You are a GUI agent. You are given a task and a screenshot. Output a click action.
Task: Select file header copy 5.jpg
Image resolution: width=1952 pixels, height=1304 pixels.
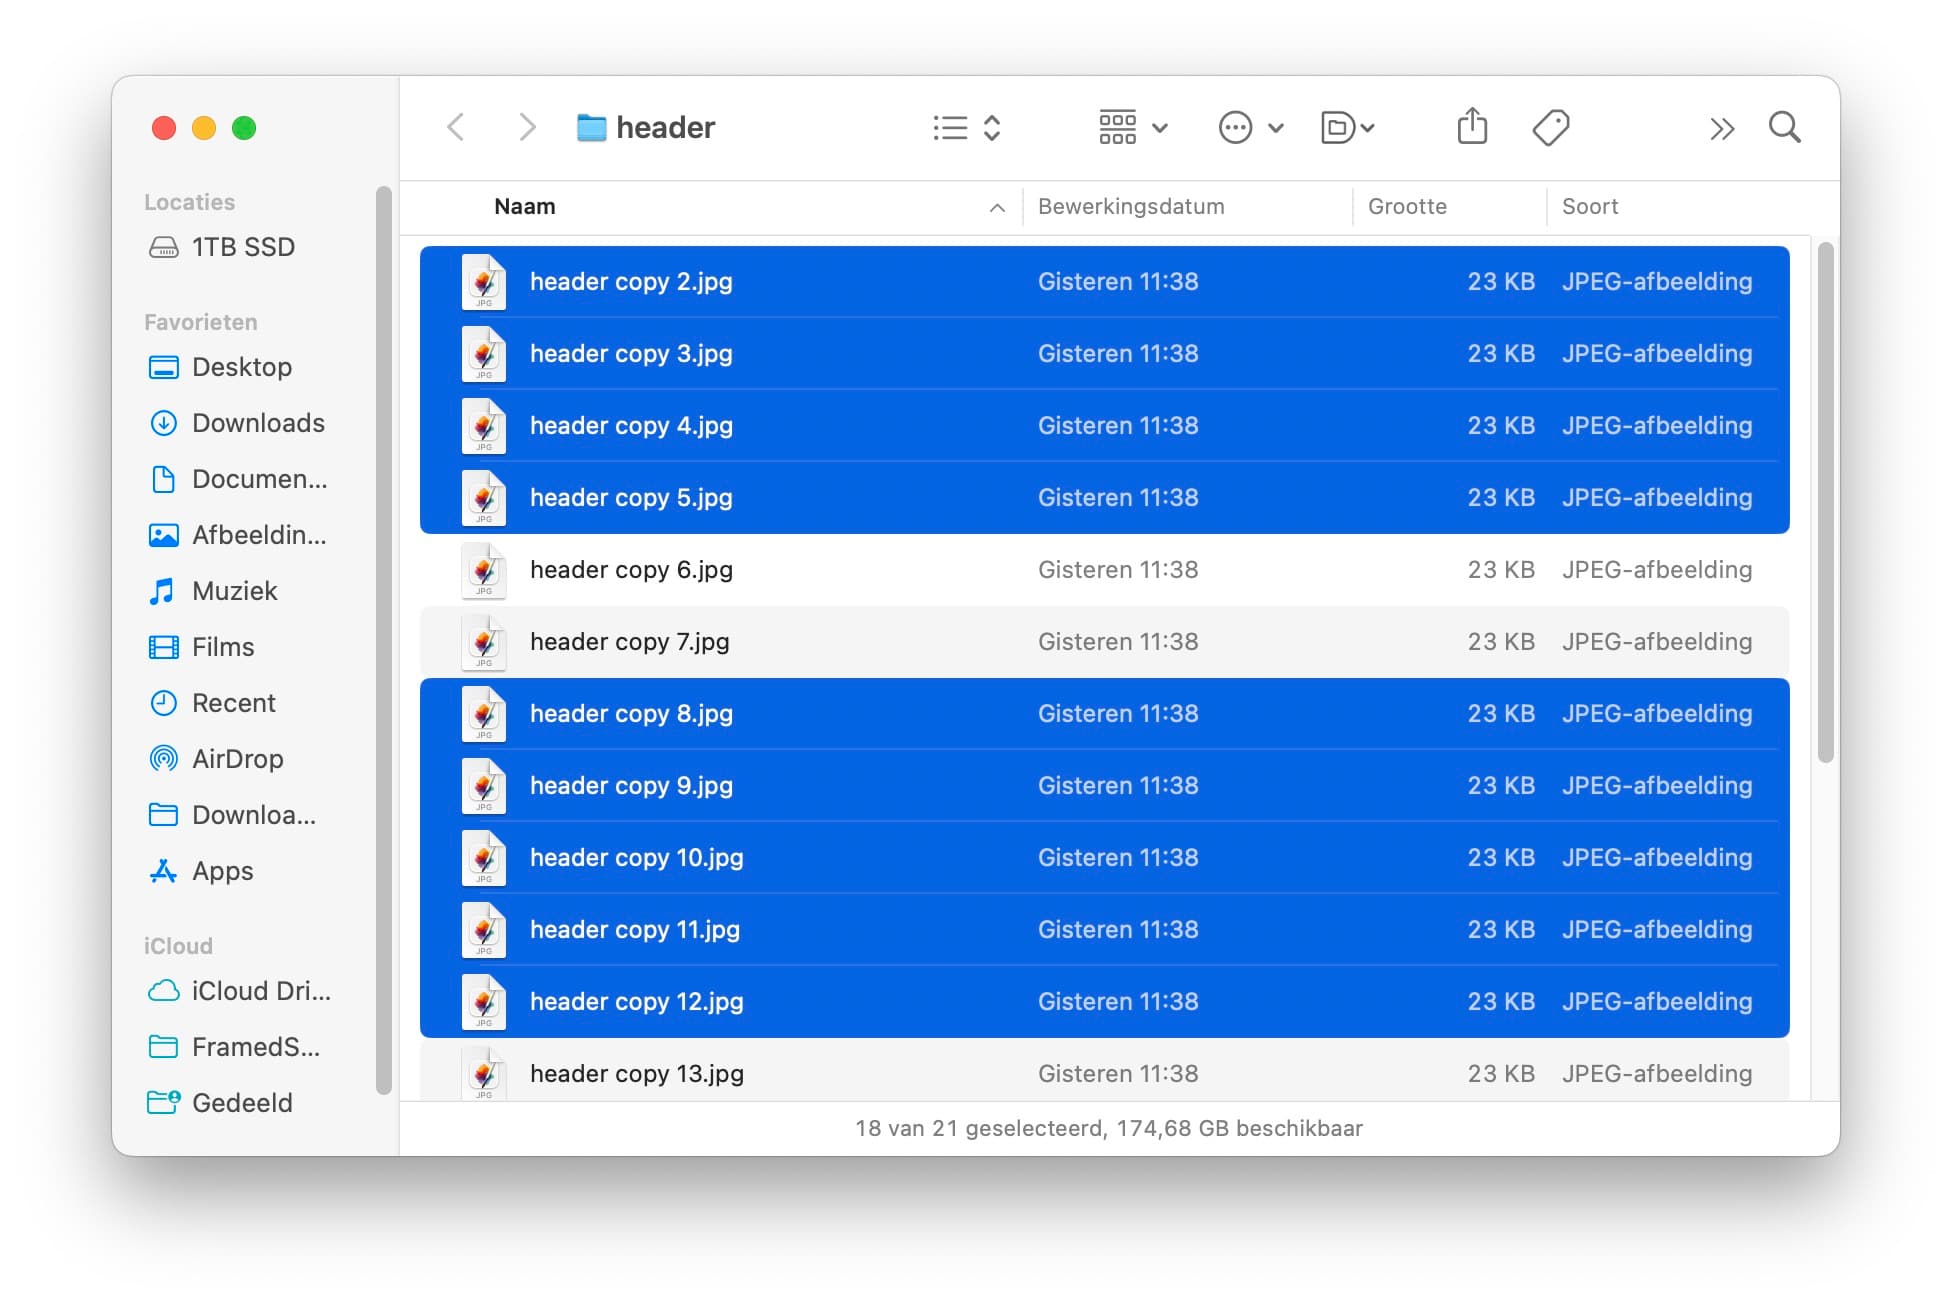(1104, 498)
